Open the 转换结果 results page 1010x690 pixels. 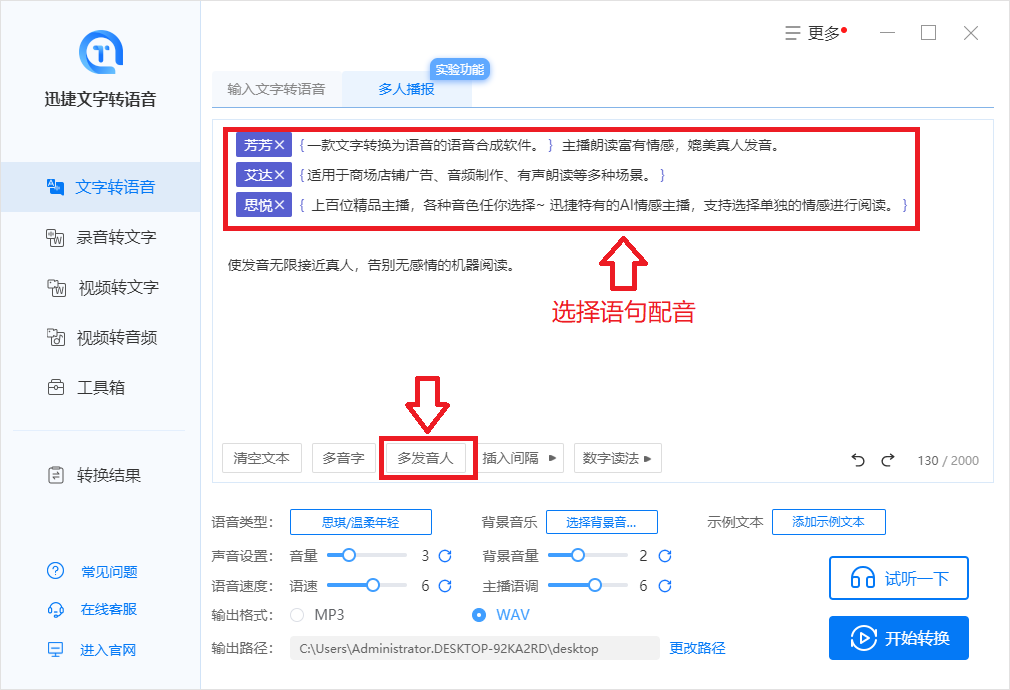pos(100,475)
